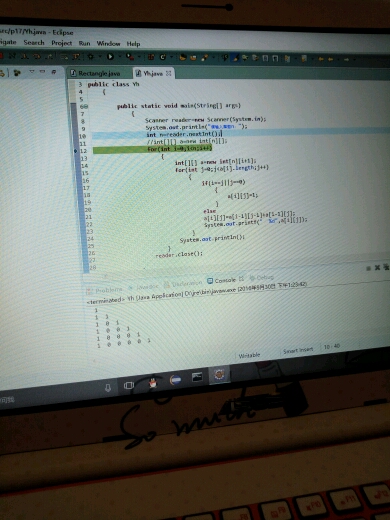The height and width of the screenshot is (520, 390).
Task: Click the highlighted 'for(int i=0;i<n;i++)' line
Action: [179, 149]
